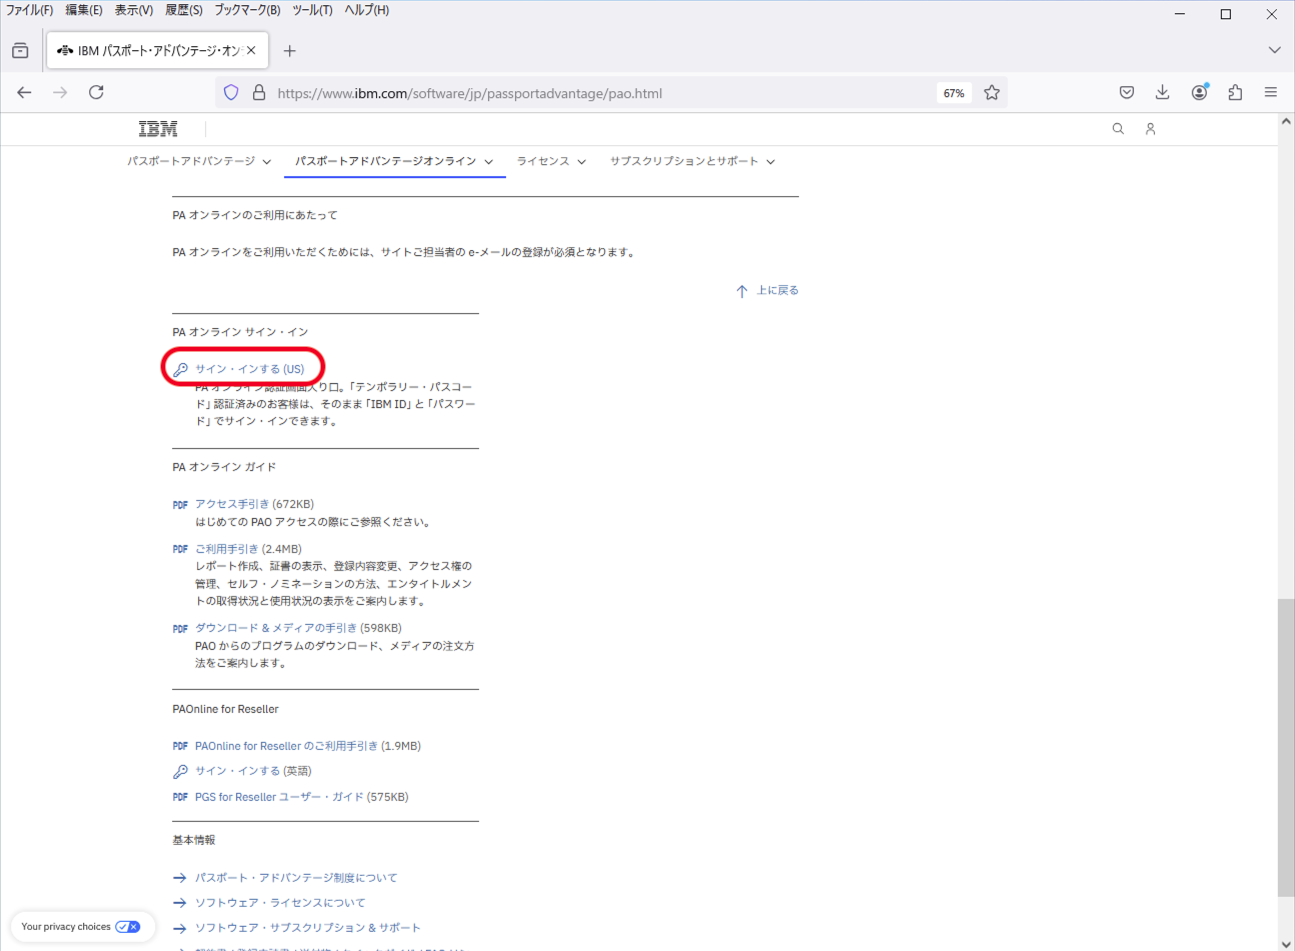Open a new tab with plus button

coord(289,51)
